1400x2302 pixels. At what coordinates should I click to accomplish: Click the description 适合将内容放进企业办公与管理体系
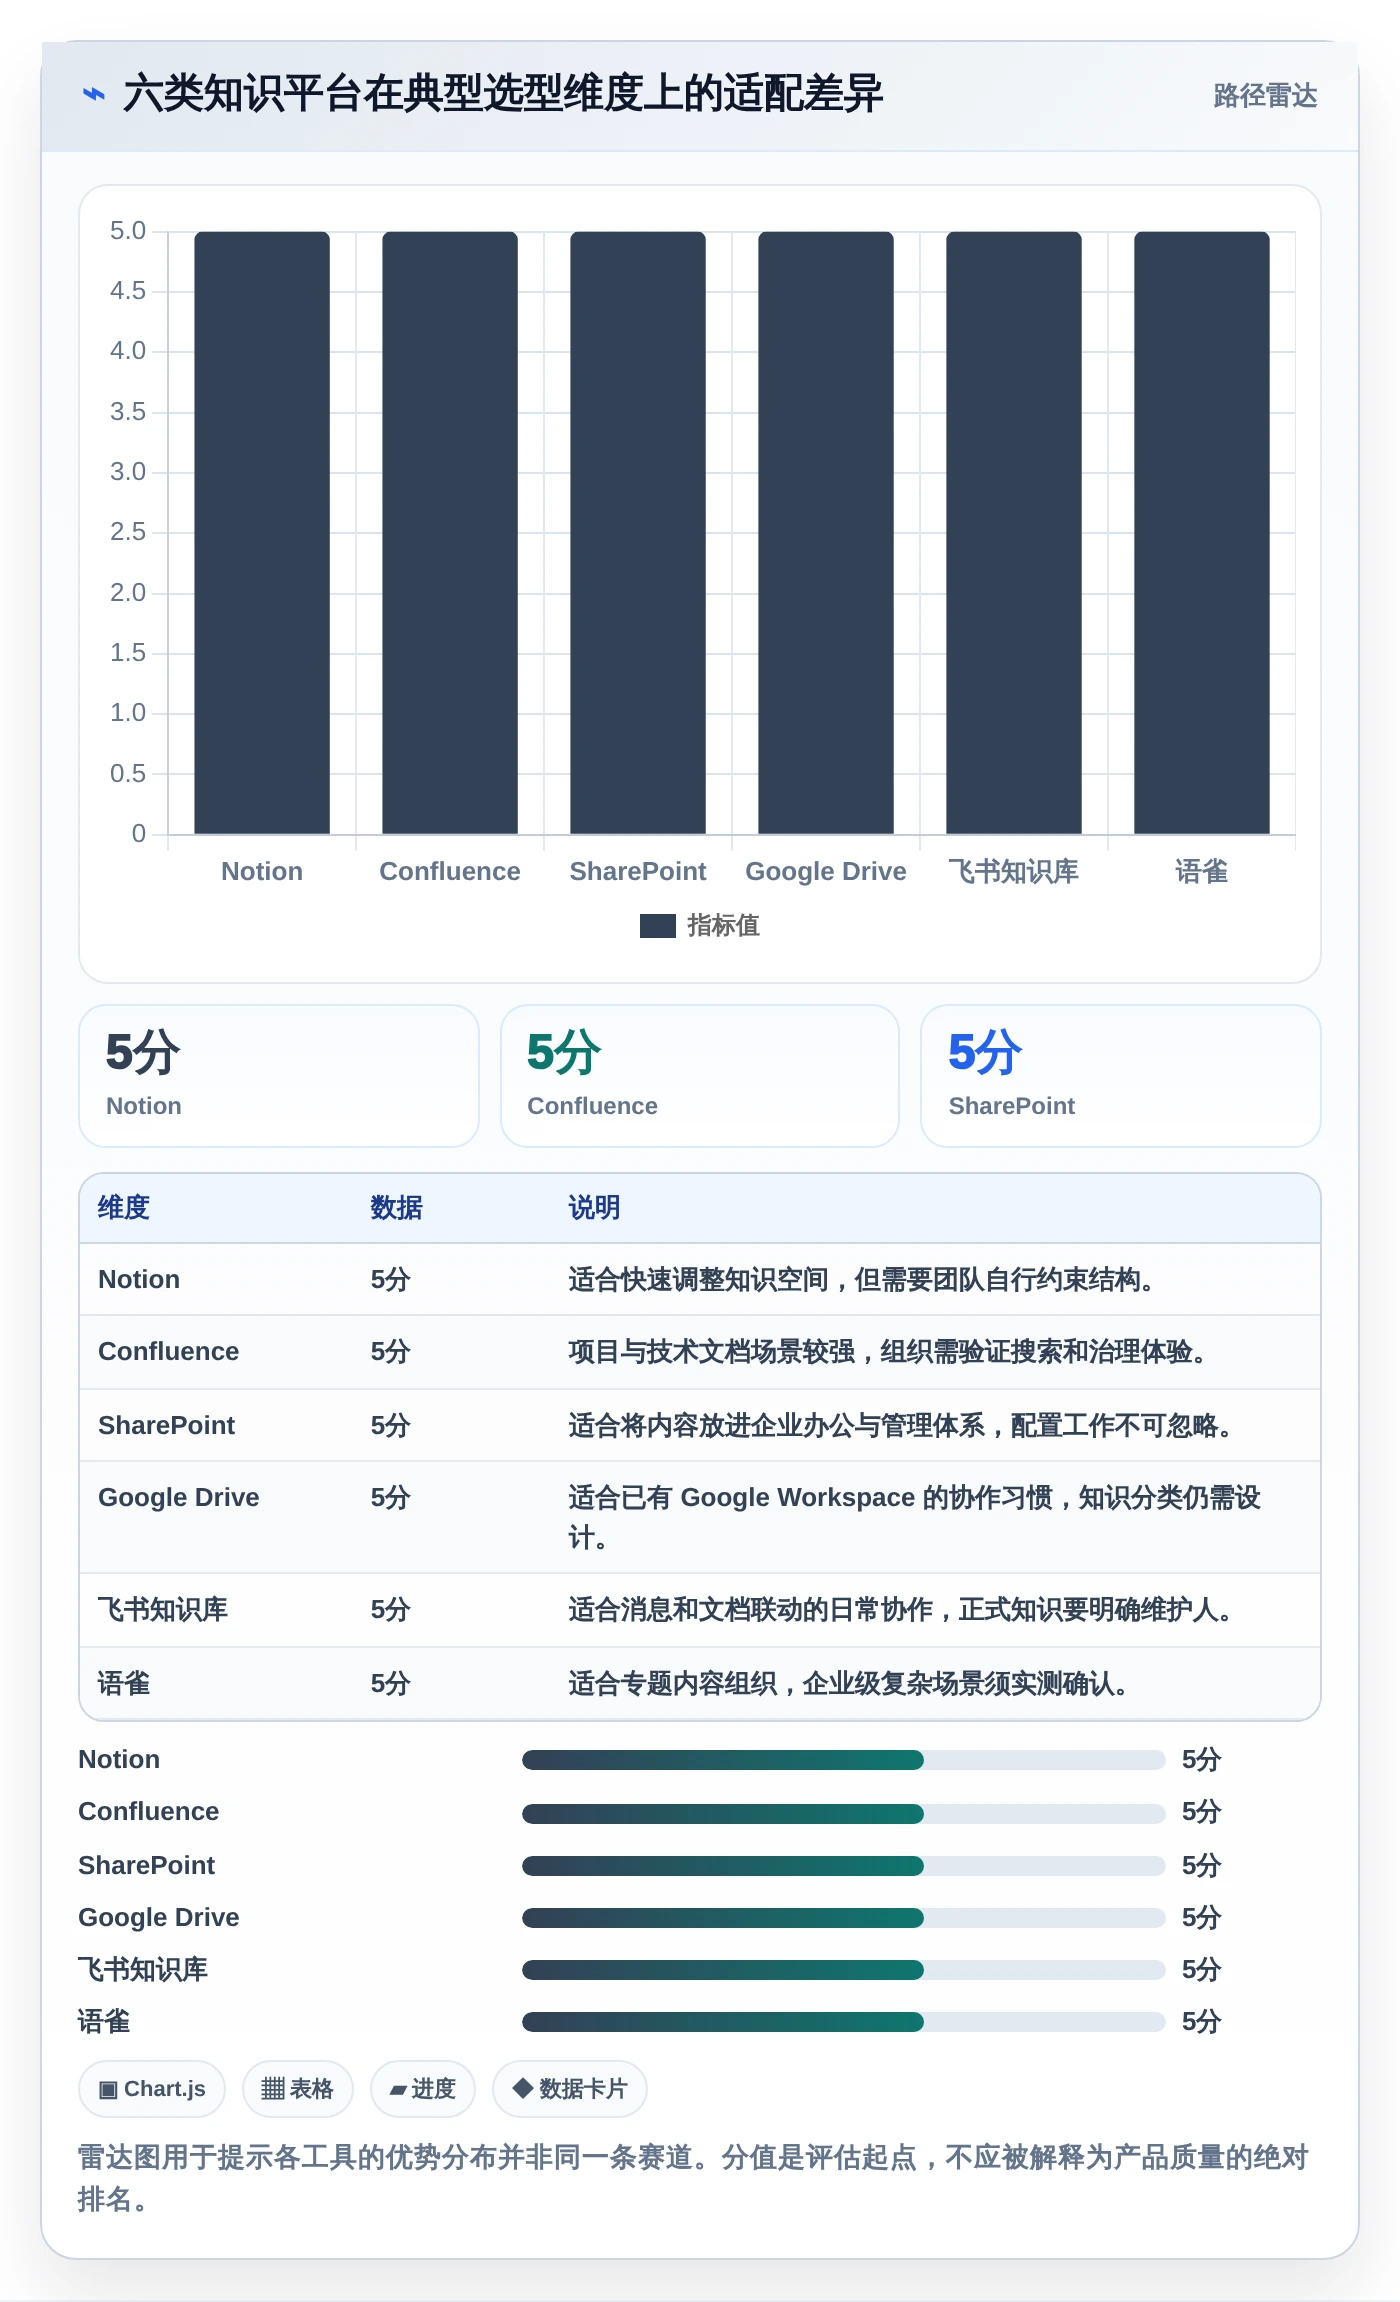(x=900, y=1425)
